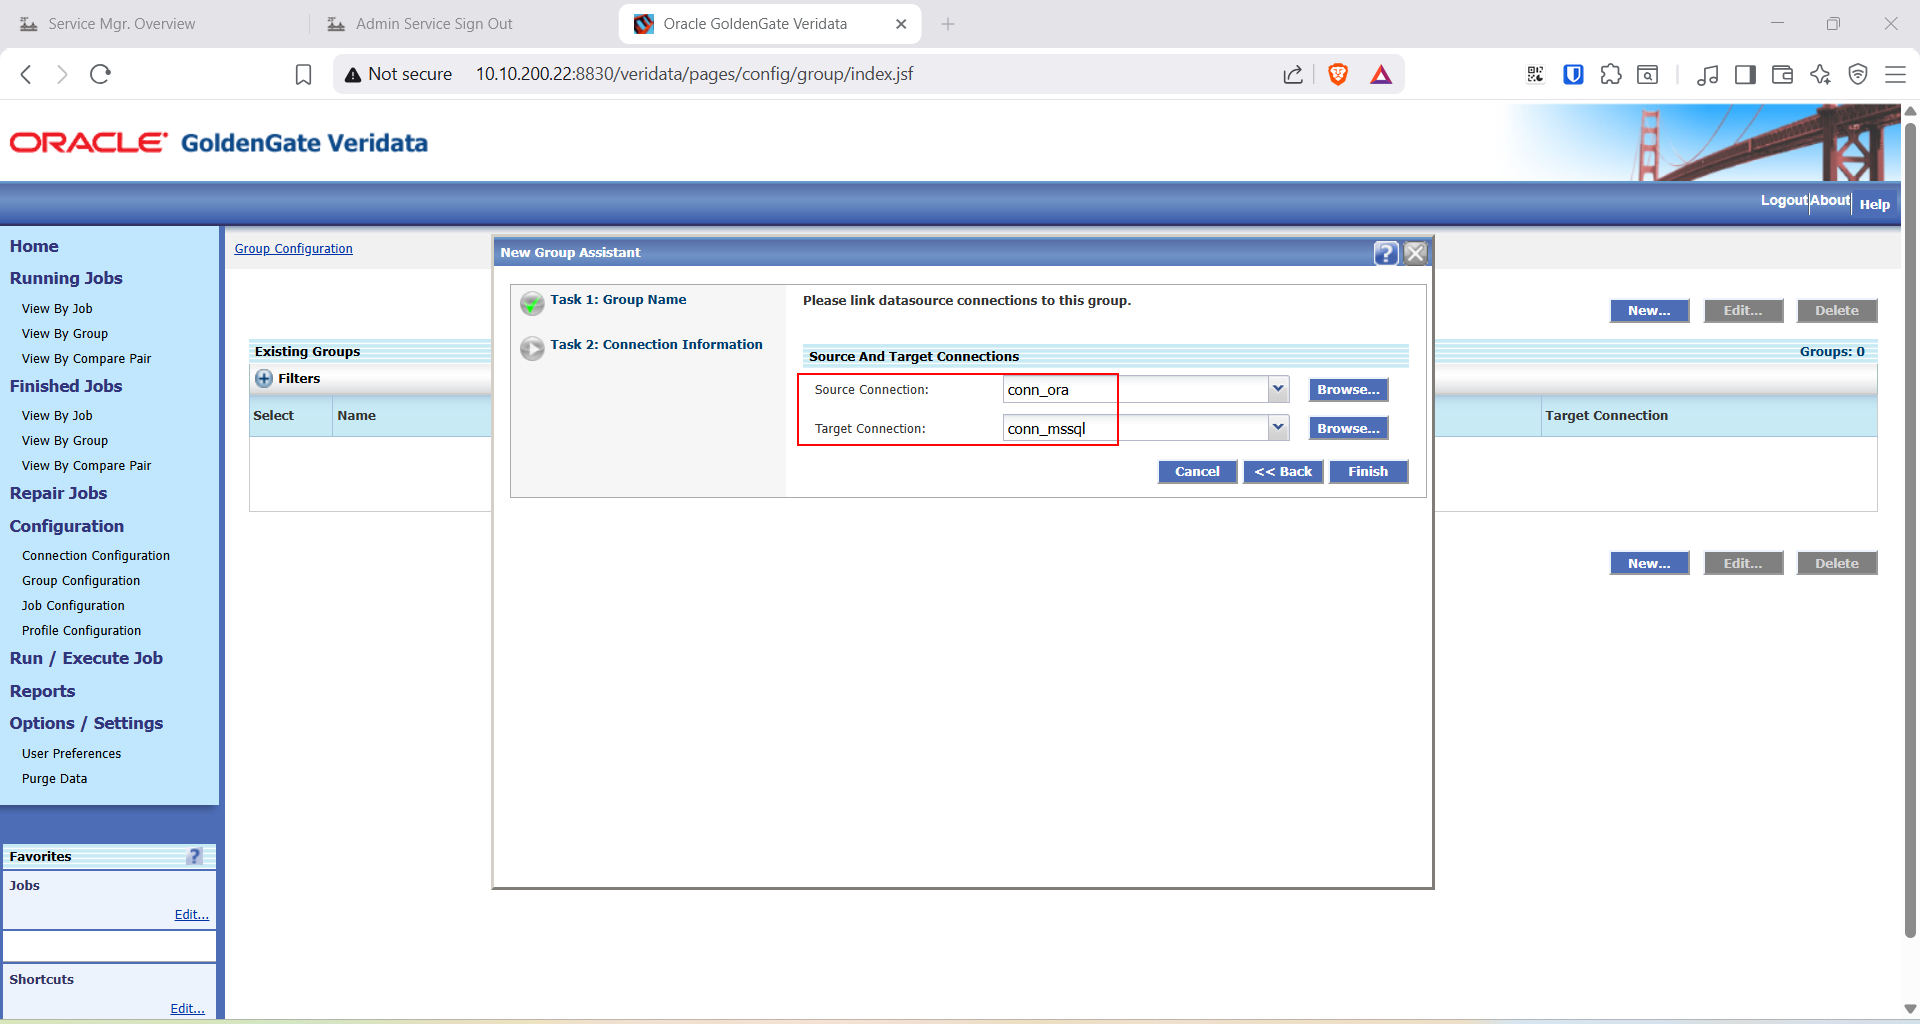Open the Brave VPN shield icon
Image resolution: width=1920 pixels, height=1024 pixels.
click(x=1858, y=74)
